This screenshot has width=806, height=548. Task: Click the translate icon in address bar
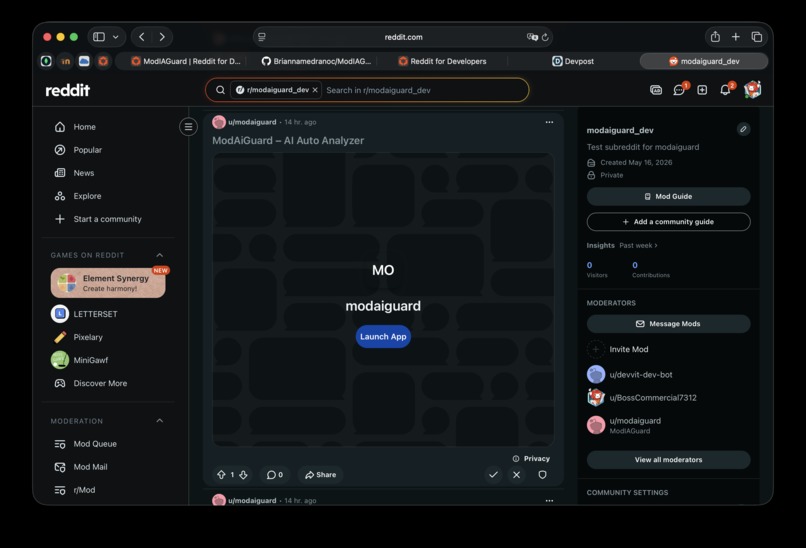pyautogui.click(x=532, y=37)
